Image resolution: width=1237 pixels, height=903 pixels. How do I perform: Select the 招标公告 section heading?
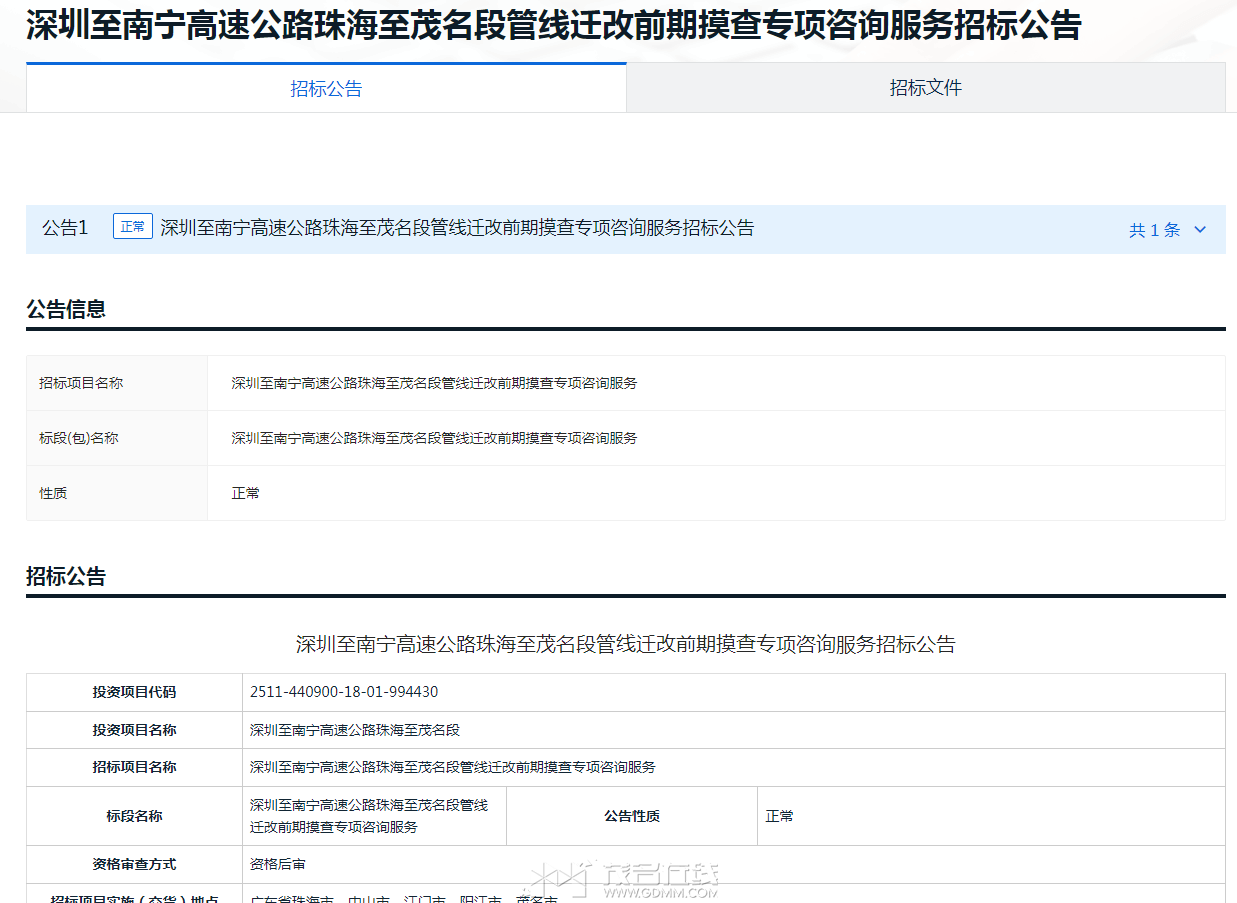(66, 576)
